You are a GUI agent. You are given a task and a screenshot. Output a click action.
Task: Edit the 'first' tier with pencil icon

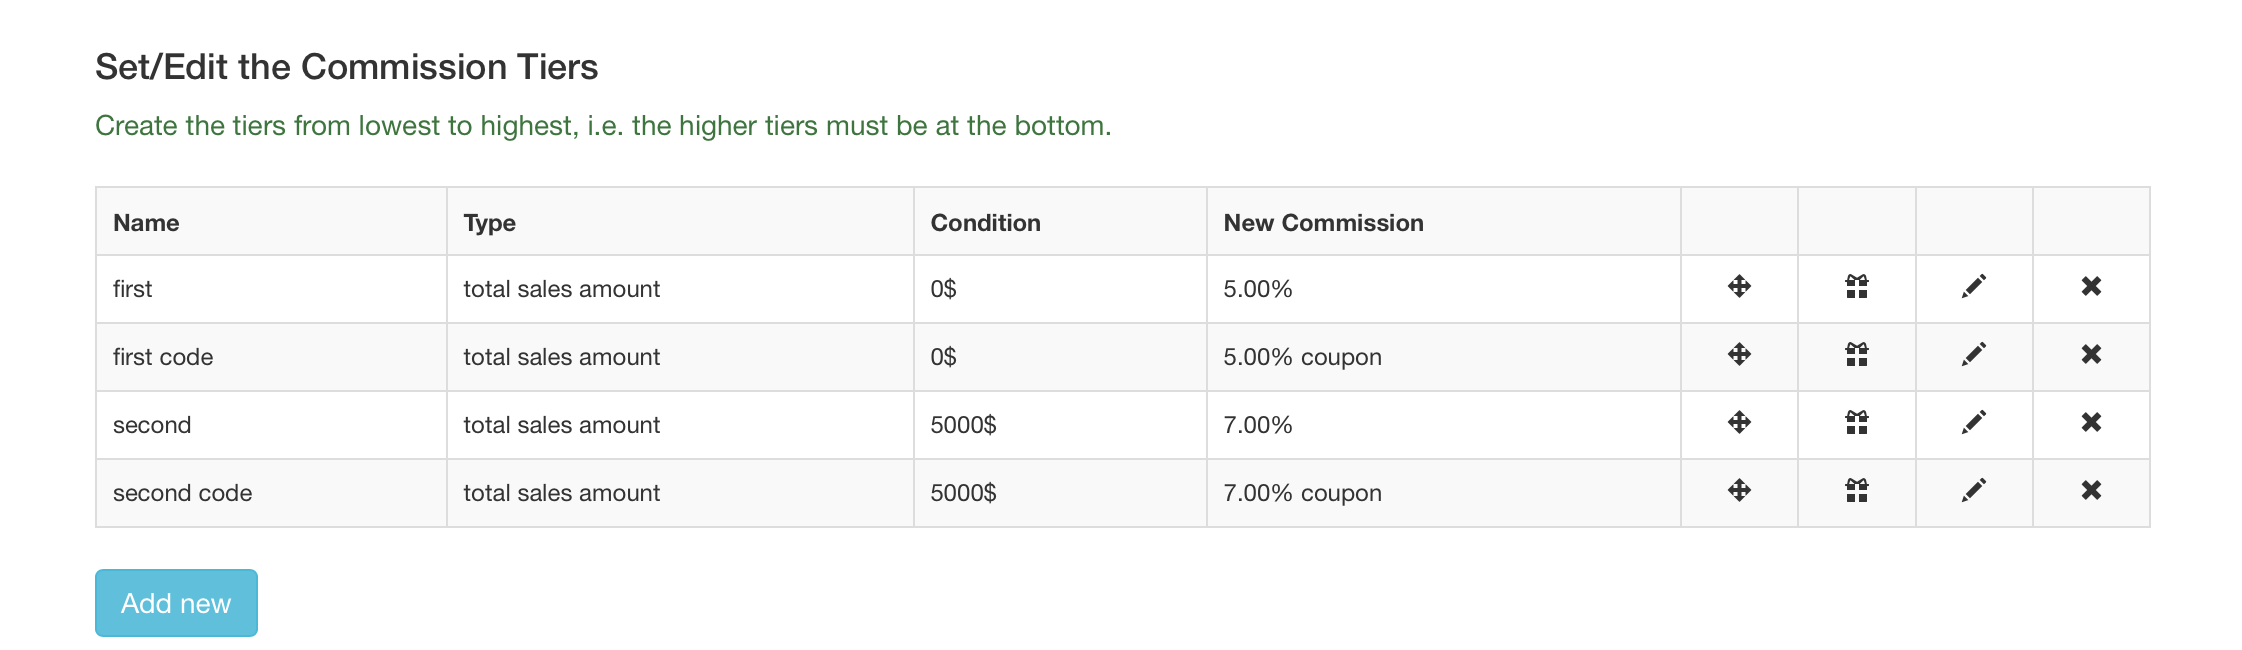[1973, 287]
